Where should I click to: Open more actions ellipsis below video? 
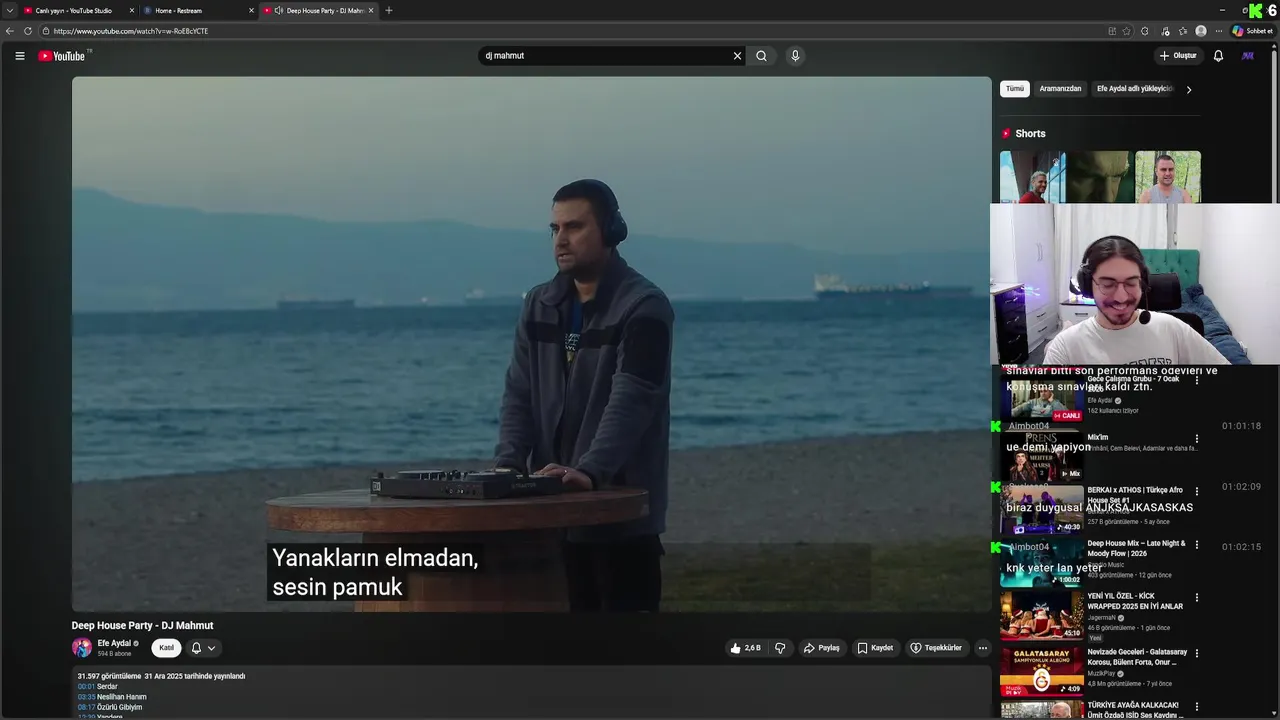pos(982,648)
